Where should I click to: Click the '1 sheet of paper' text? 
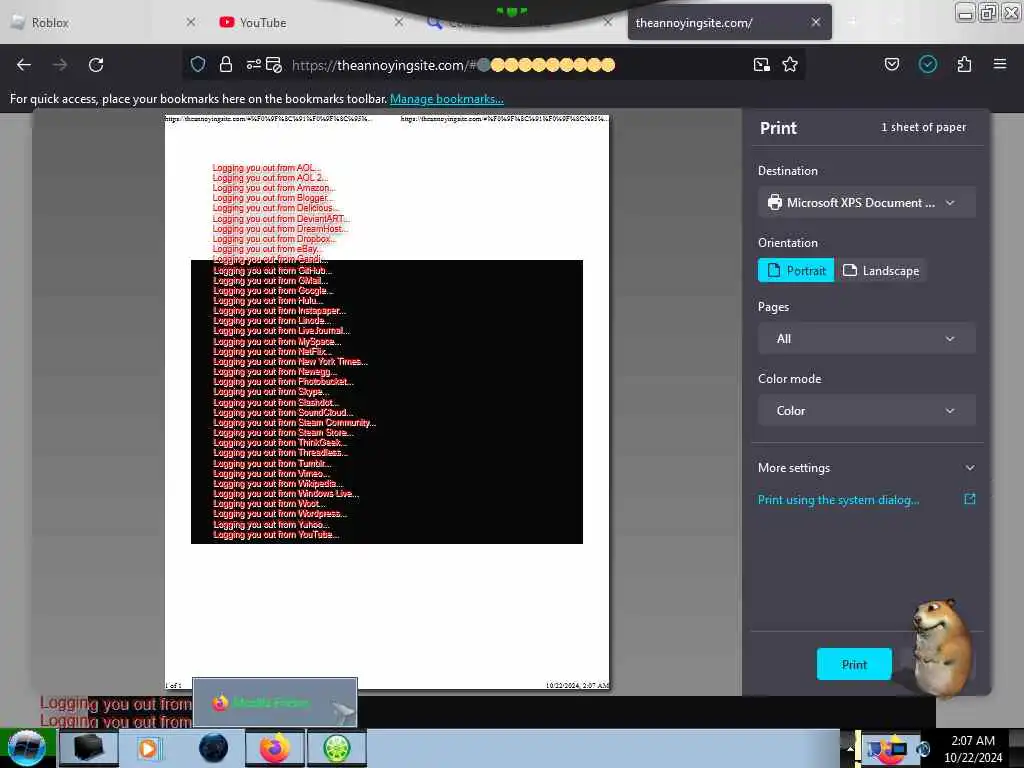[x=923, y=127]
